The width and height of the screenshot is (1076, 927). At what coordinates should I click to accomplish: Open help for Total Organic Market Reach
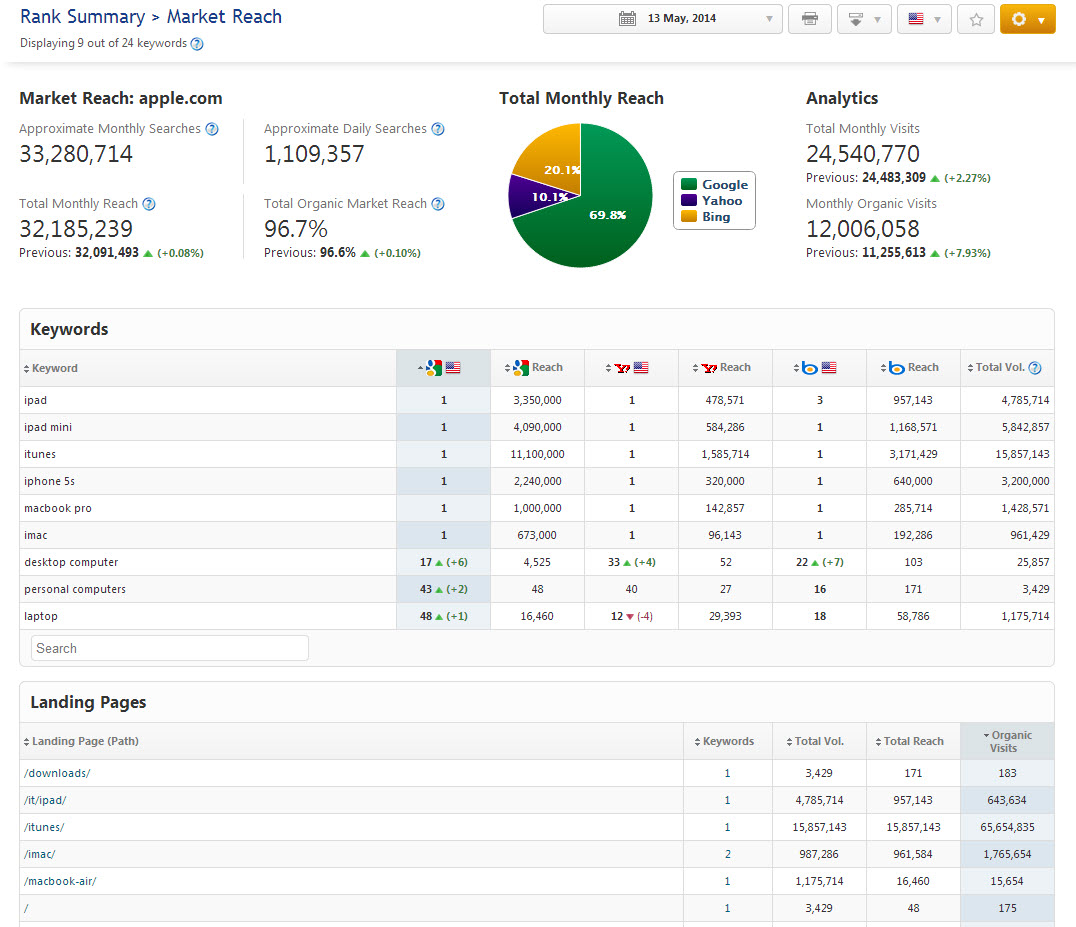pos(438,204)
